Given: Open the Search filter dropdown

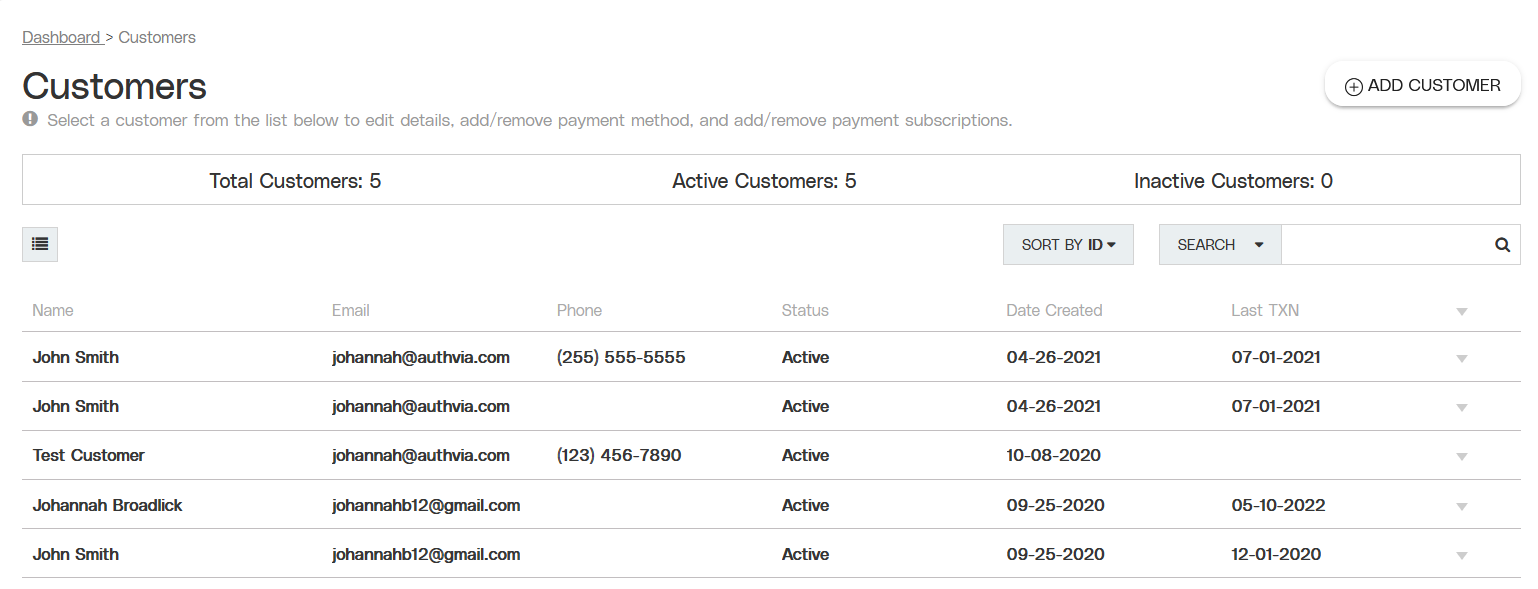Looking at the screenshot, I should 1220,245.
